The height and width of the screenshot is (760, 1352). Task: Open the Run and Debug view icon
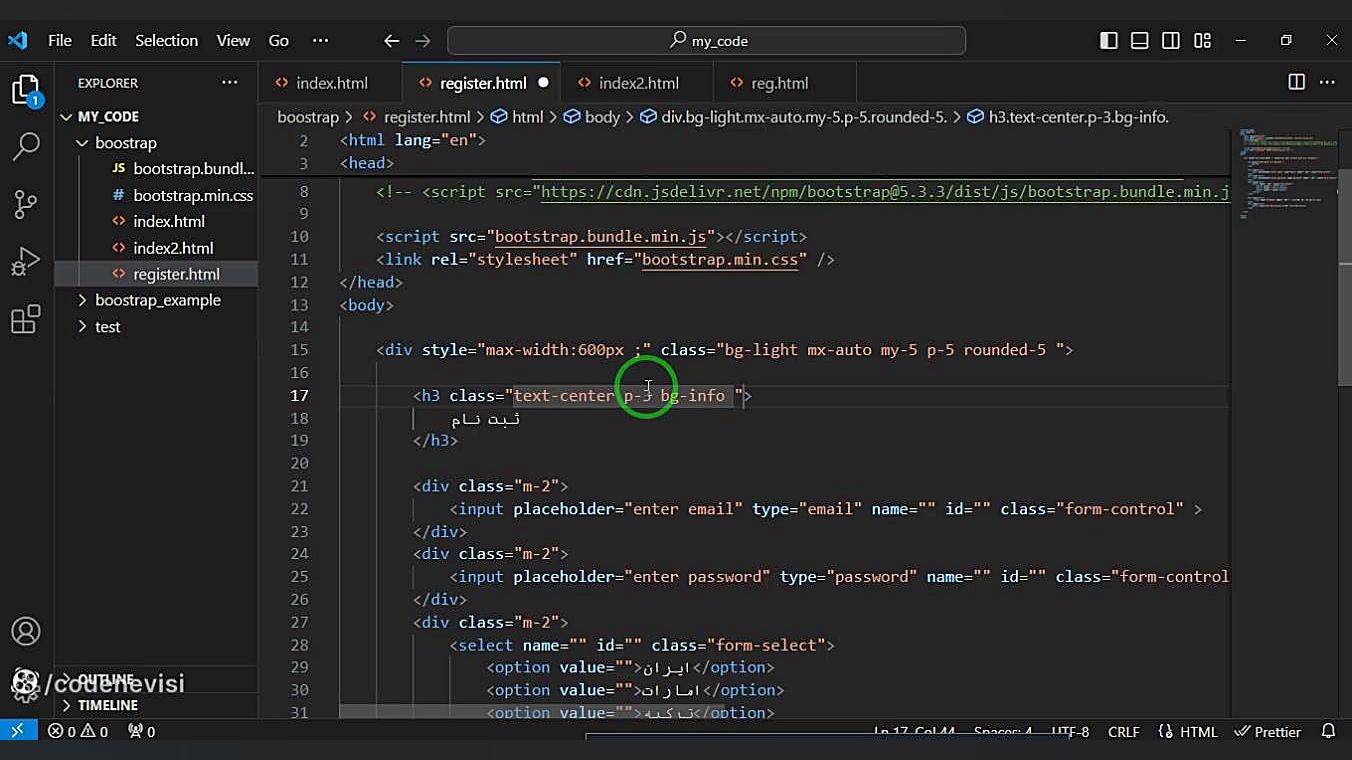coord(26,262)
